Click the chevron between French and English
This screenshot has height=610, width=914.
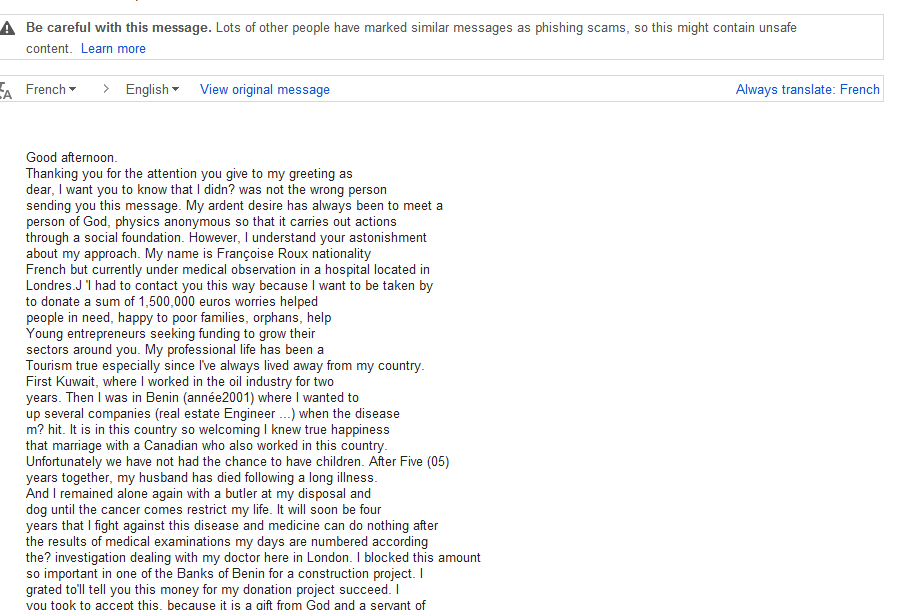click(x=106, y=89)
